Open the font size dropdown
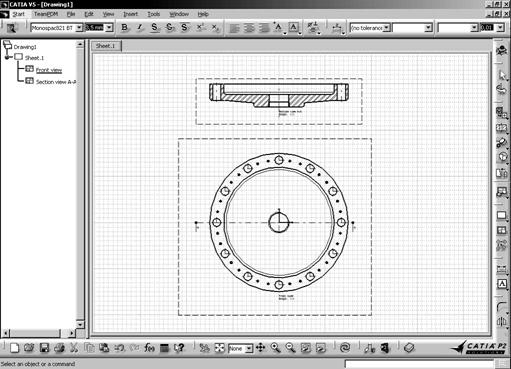This screenshot has width=511, height=369. (x=109, y=28)
